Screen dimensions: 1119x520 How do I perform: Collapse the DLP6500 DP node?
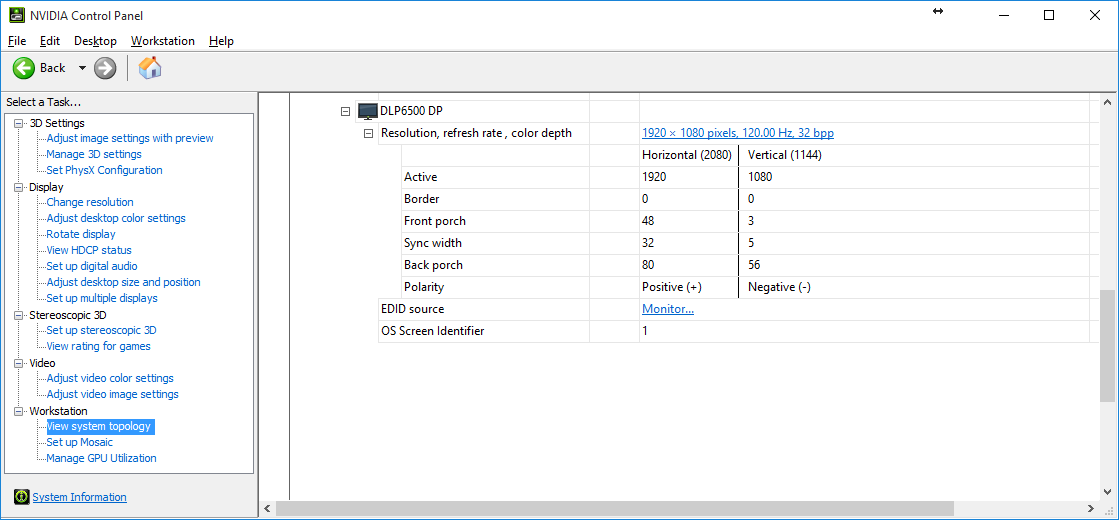(x=345, y=111)
